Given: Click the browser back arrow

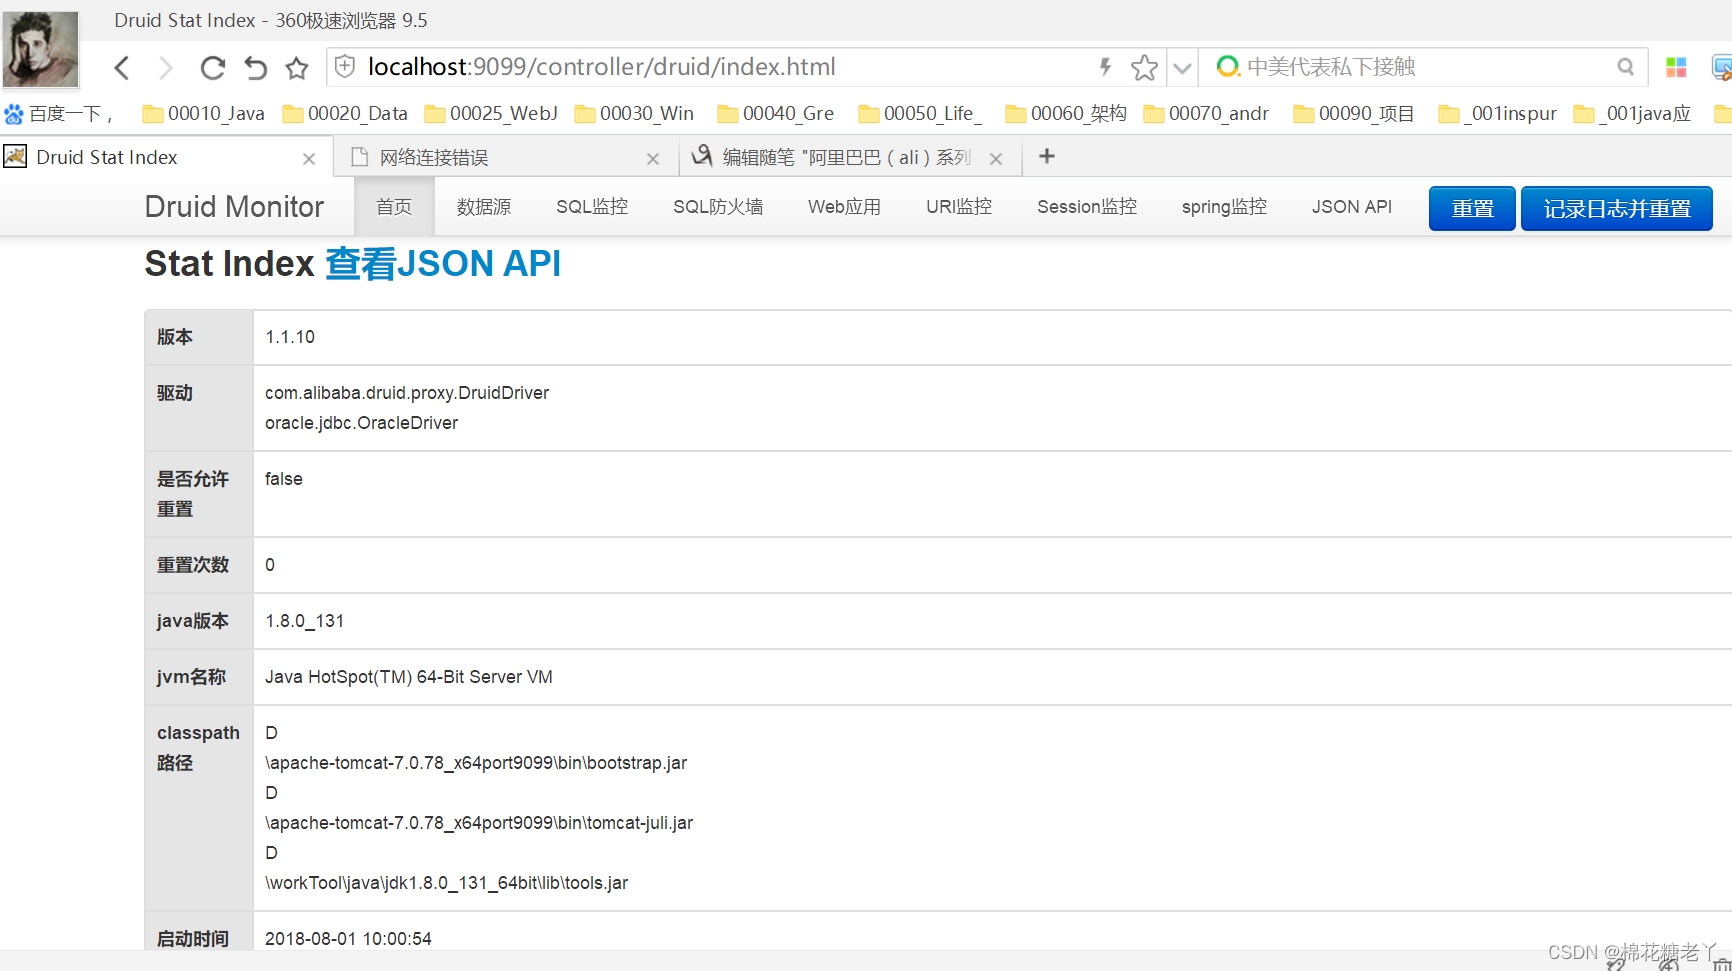Looking at the screenshot, I should coord(122,67).
